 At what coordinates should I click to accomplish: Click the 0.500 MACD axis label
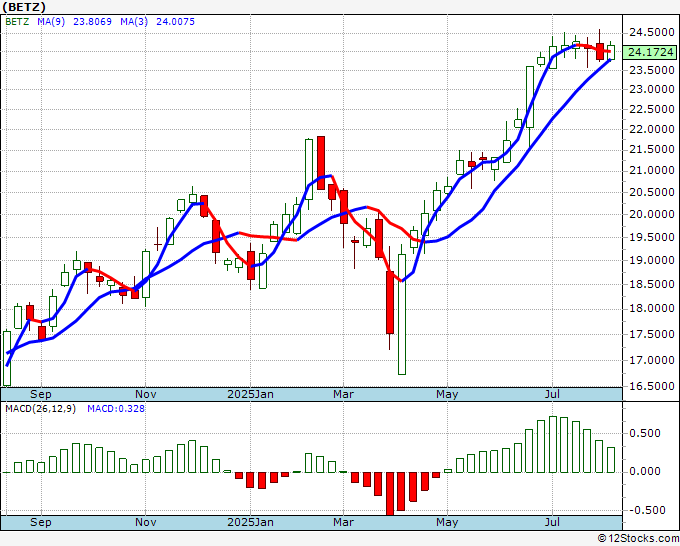[x=645, y=433]
